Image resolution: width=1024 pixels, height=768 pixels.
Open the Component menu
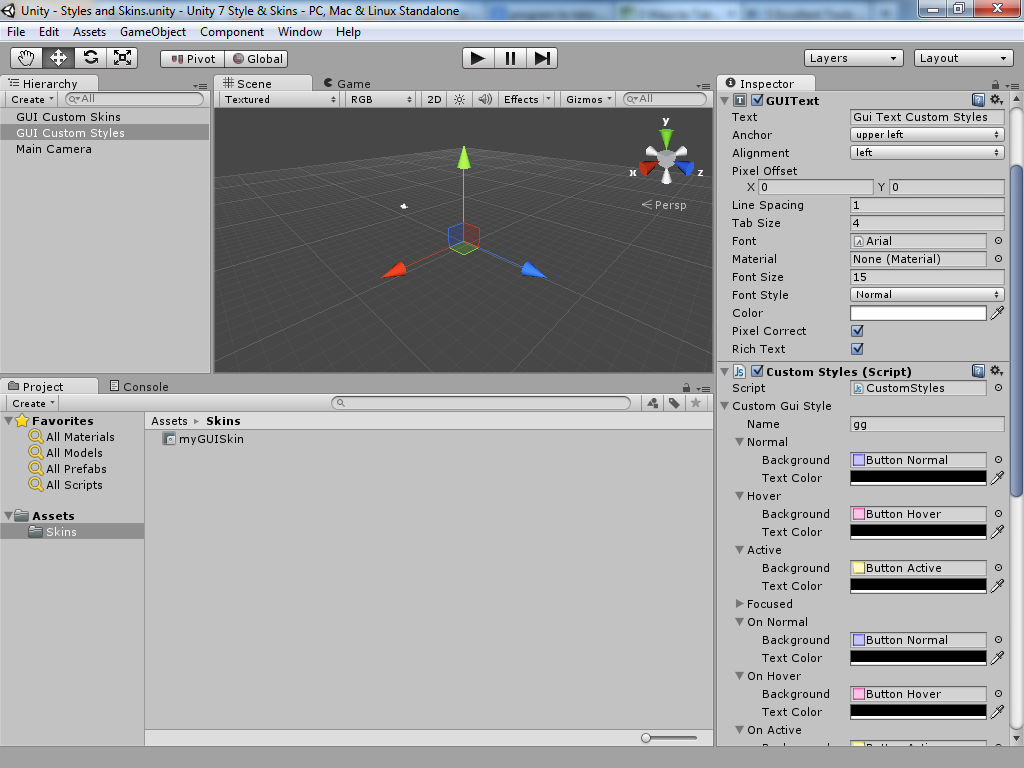pos(232,31)
